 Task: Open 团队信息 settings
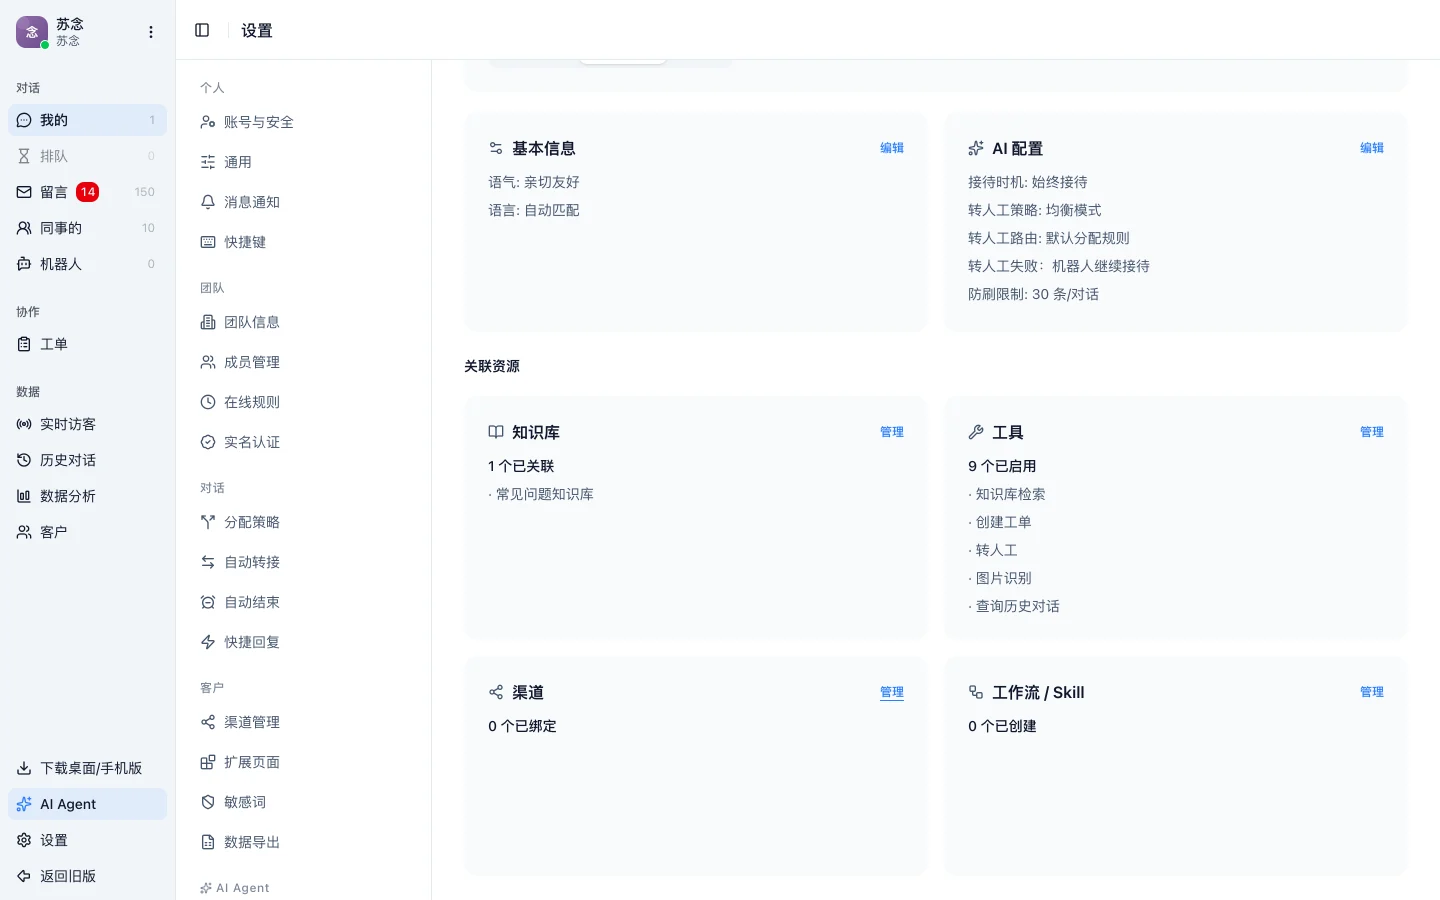pyautogui.click(x=303, y=322)
